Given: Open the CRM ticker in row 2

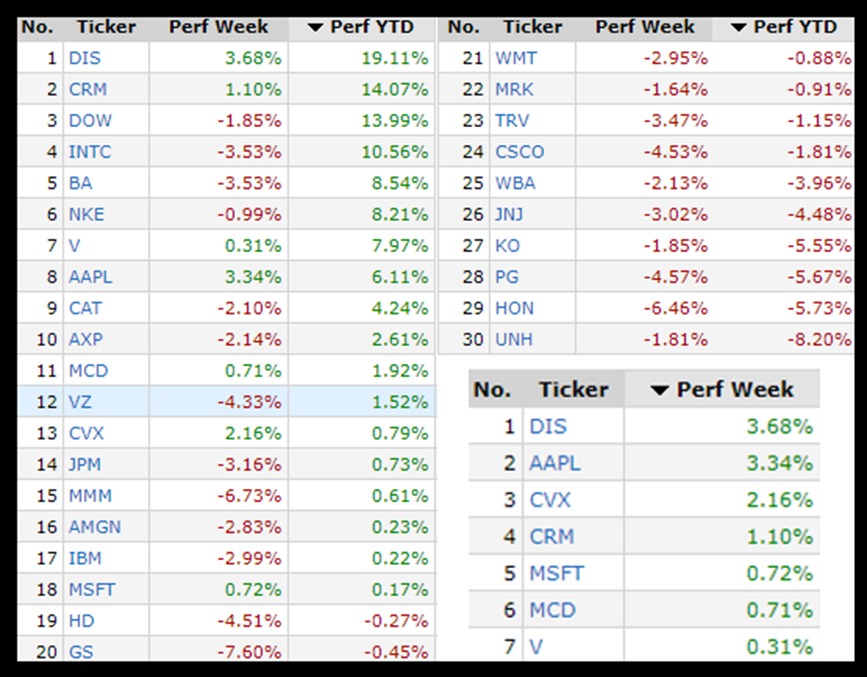Looking at the screenshot, I should 88,89.
